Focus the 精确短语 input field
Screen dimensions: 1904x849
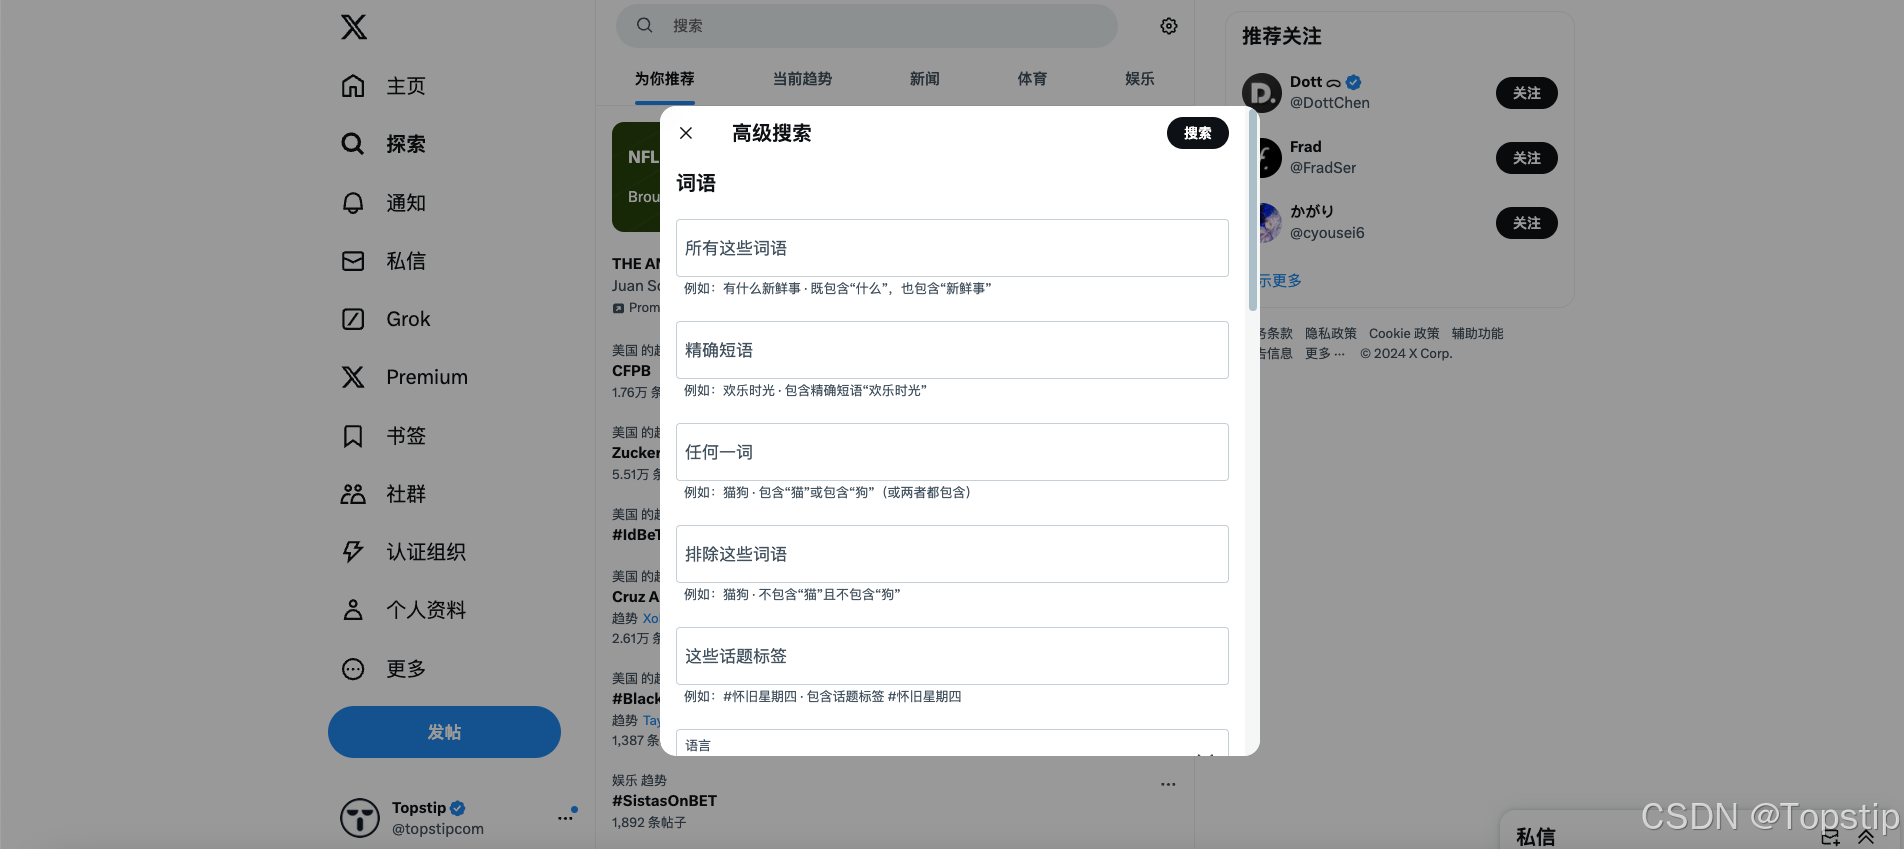pos(952,350)
